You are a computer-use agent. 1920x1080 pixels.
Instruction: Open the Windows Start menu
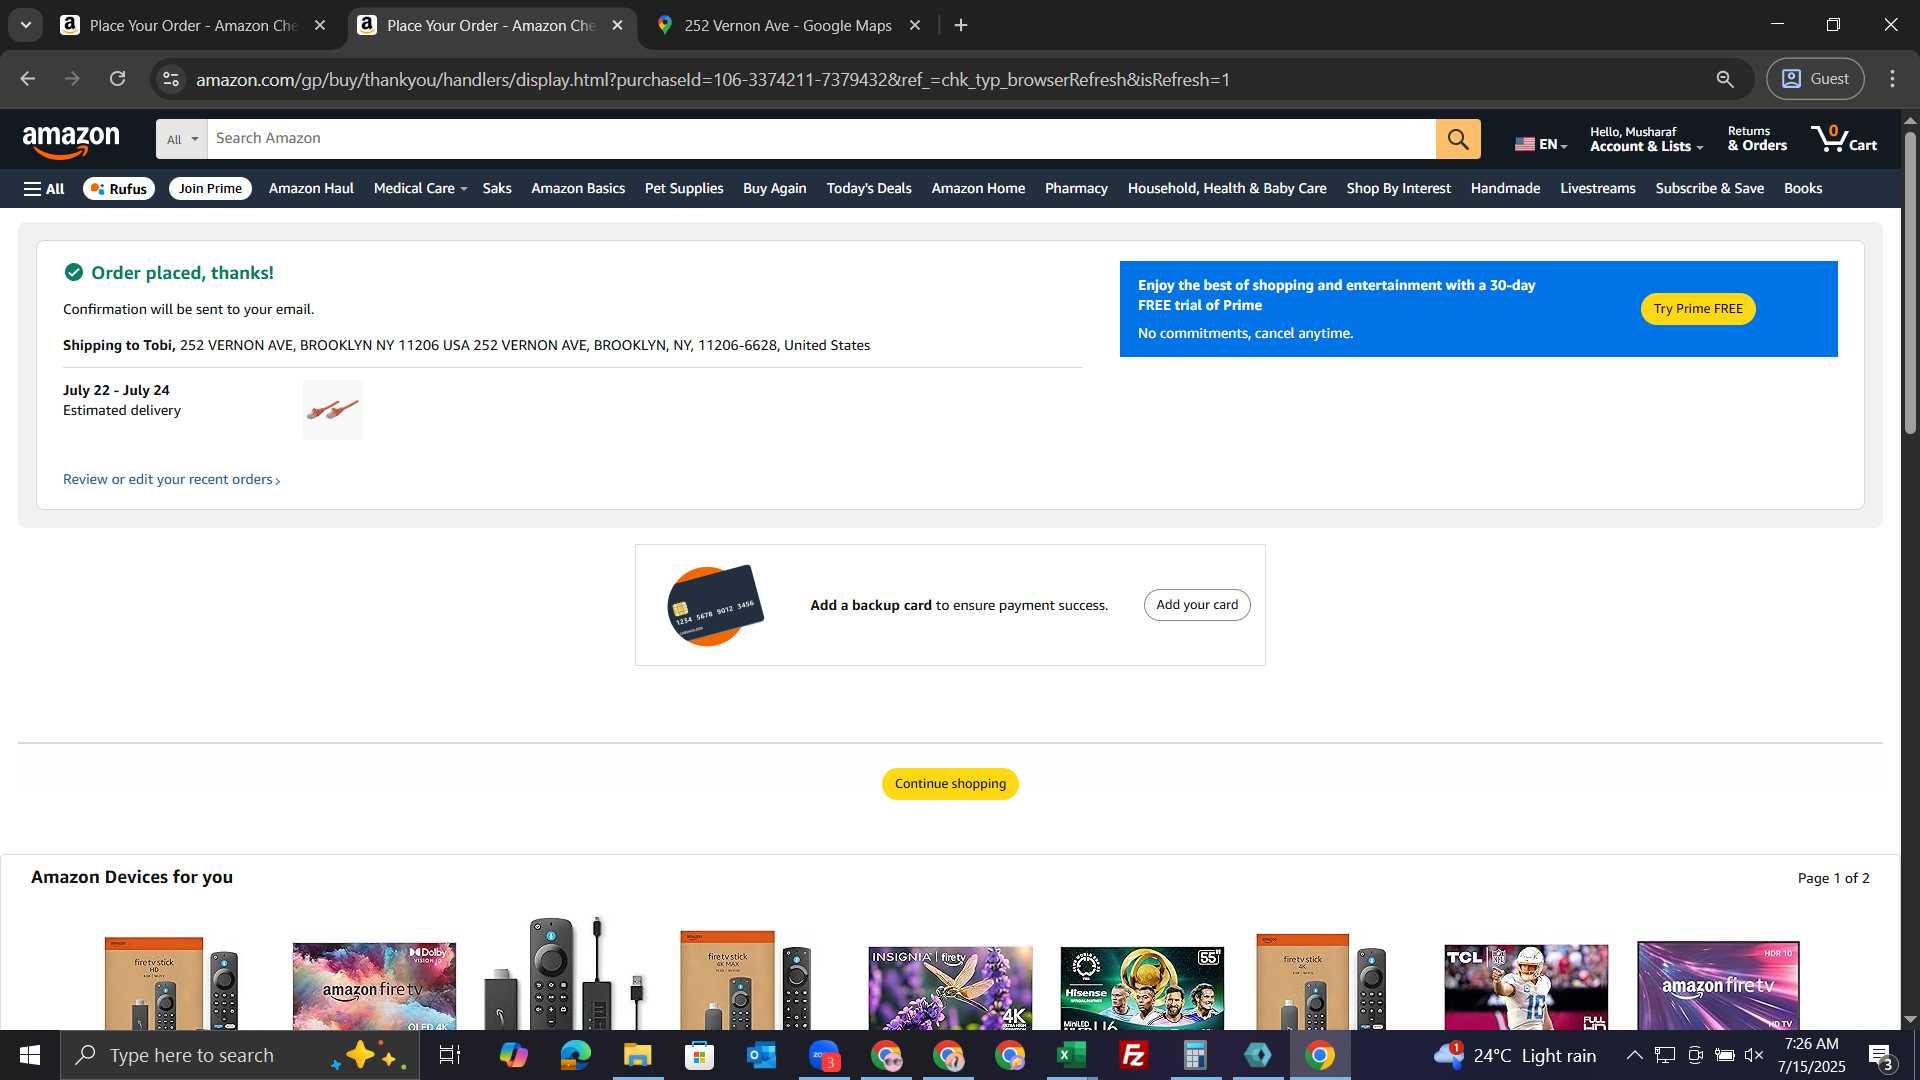pyautogui.click(x=30, y=1055)
